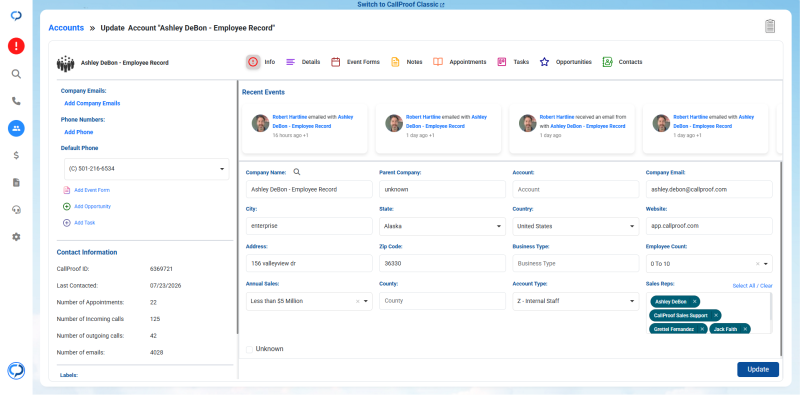Click the green plus Add Opportunity icon
Image resolution: width=800 pixels, height=395 pixels.
pos(66,207)
